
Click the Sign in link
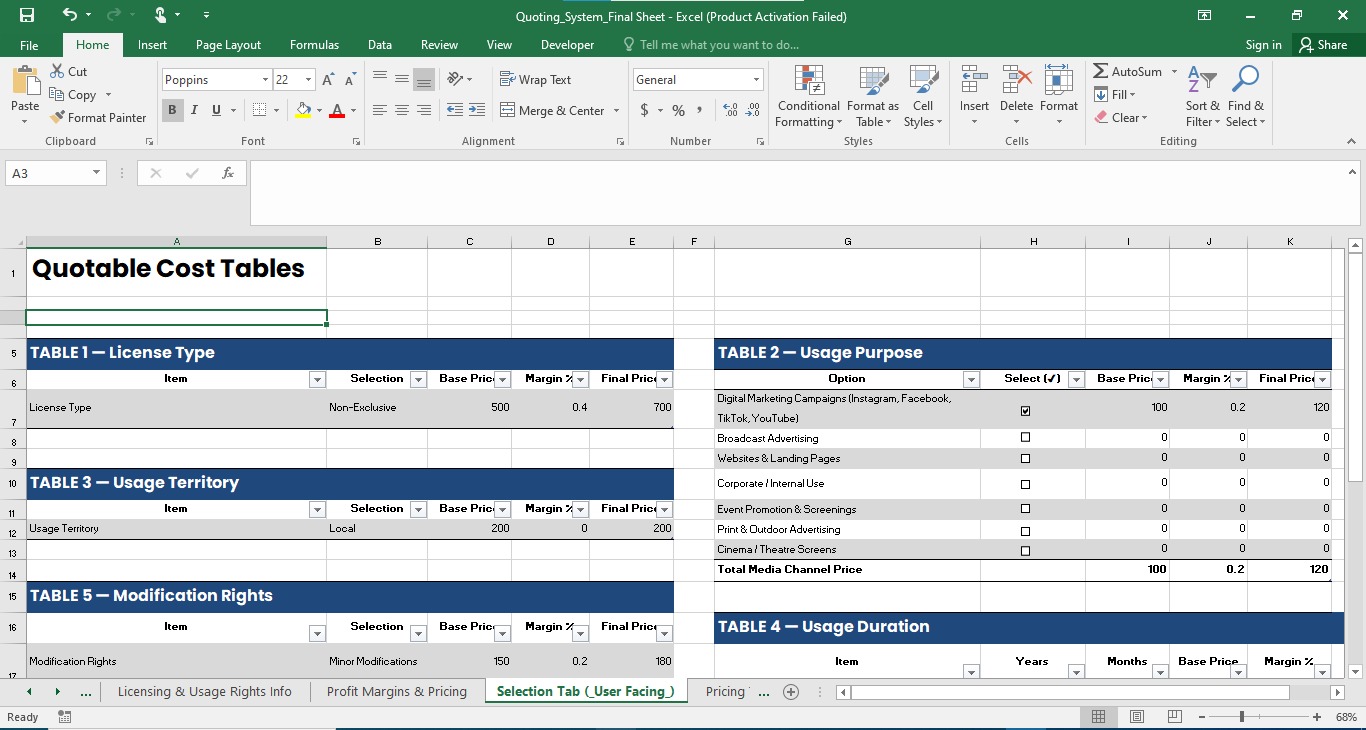pos(1263,44)
